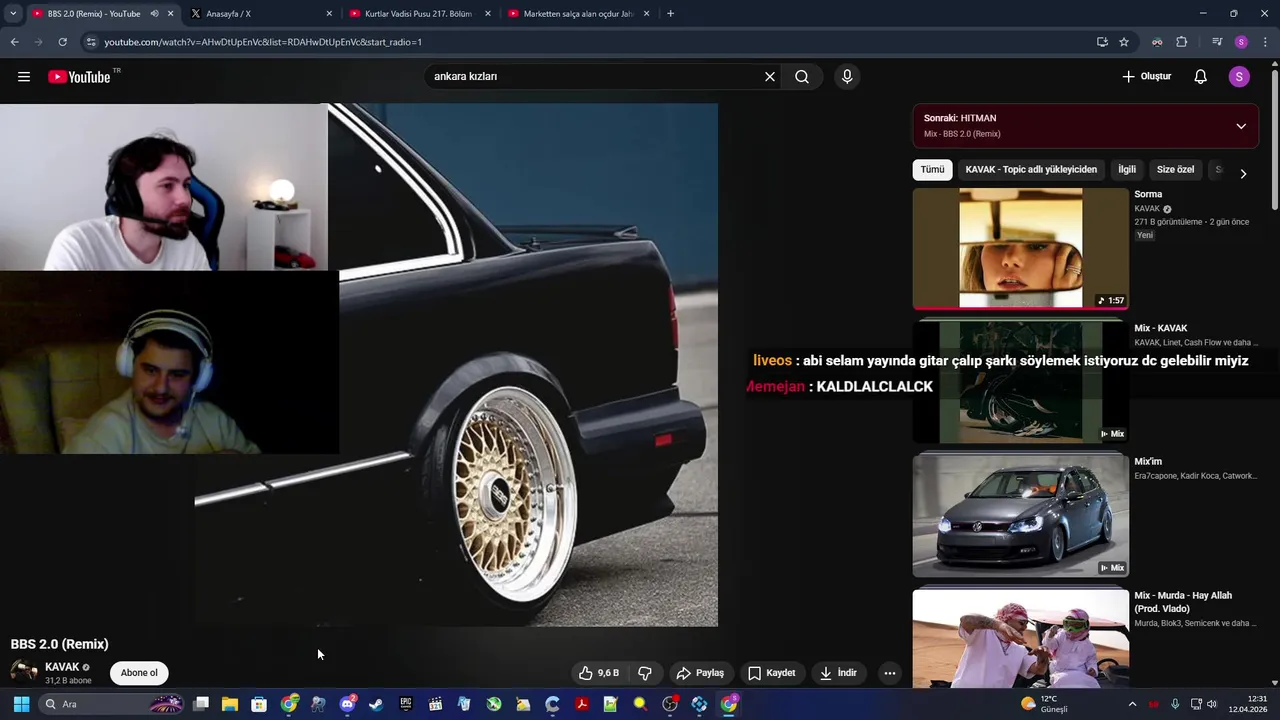Open the YouTube hamburger guide menu

[x=24, y=77]
